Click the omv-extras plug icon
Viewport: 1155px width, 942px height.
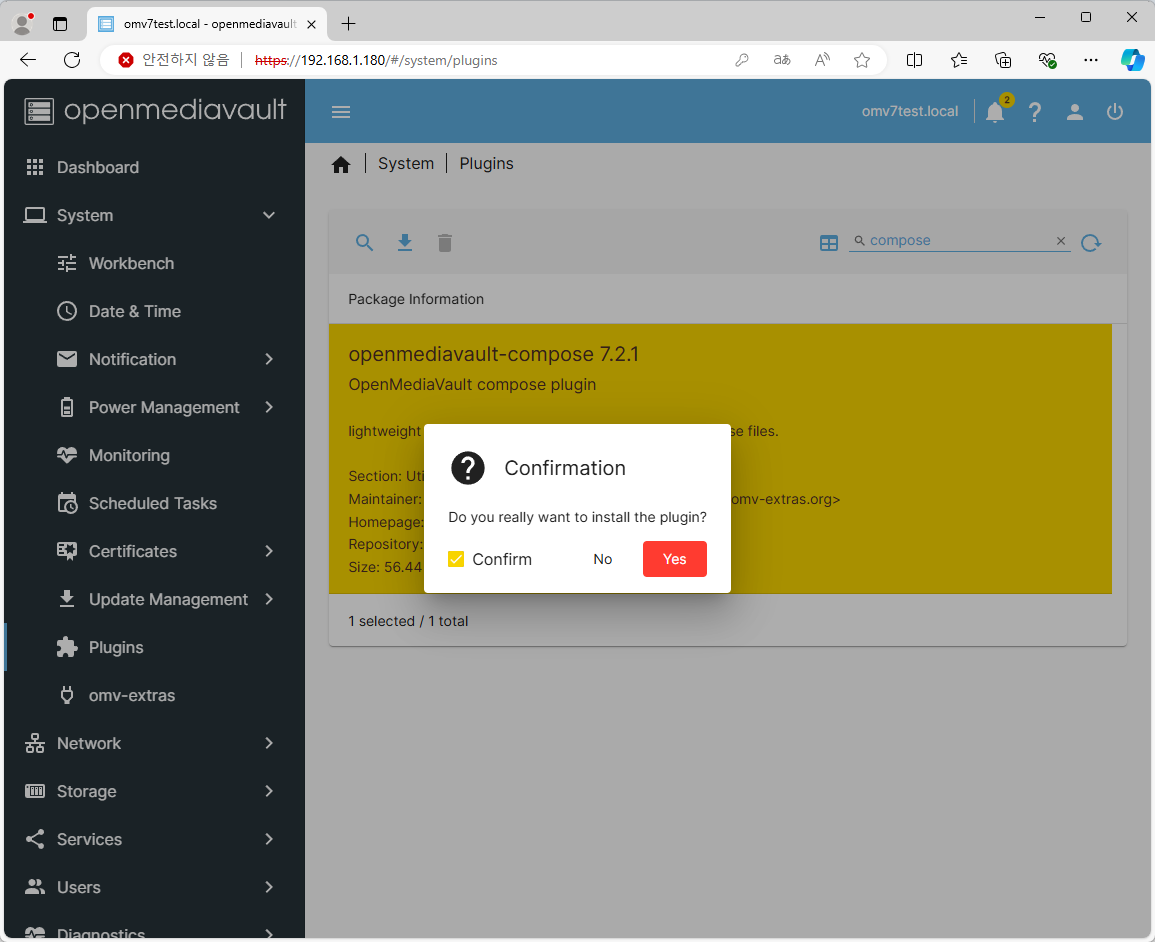coord(67,695)
